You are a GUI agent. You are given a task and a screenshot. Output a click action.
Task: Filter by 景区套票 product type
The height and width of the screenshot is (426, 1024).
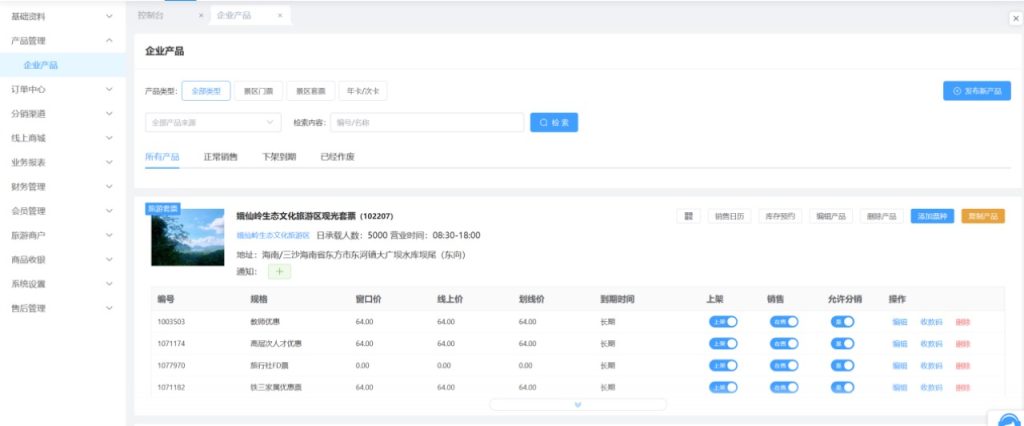(311, 91)
